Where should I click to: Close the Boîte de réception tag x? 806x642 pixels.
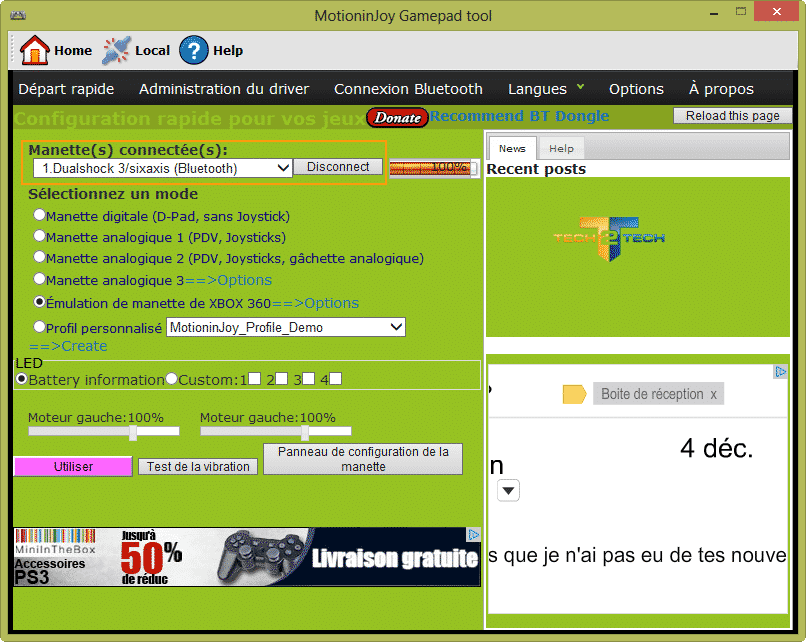click(713, 394)
